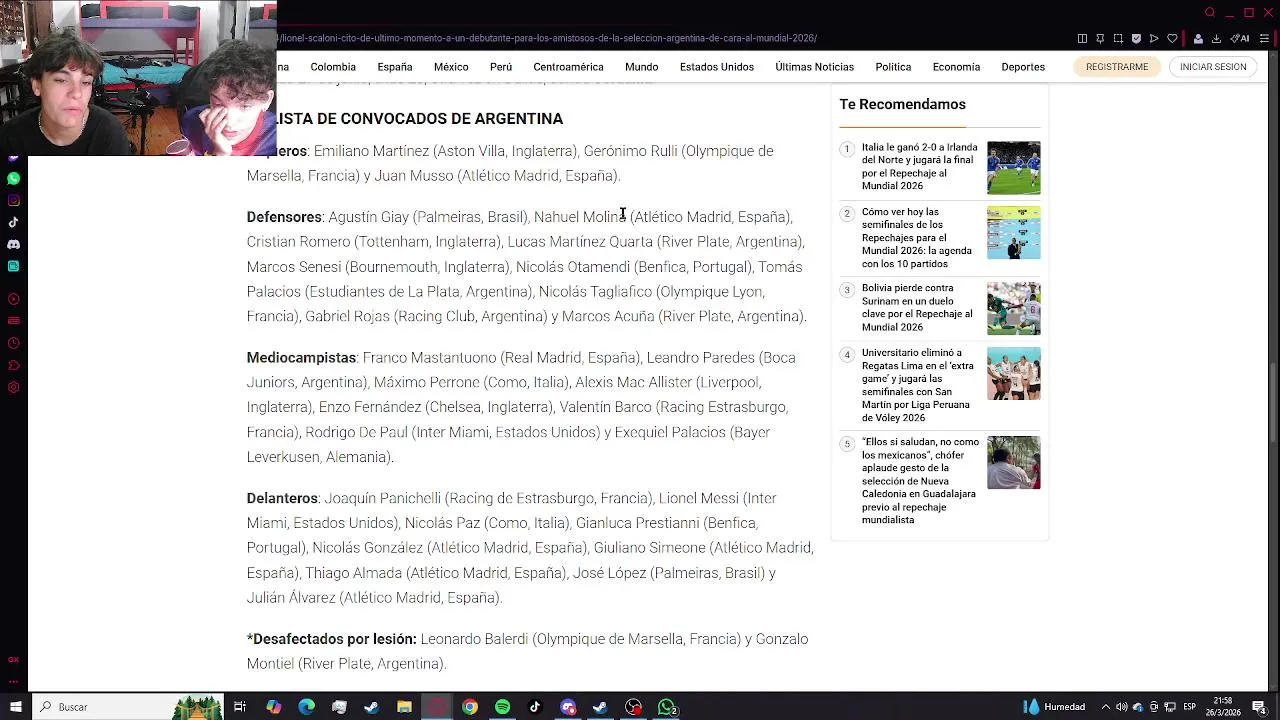Open article Ellos sí saludan, no como los mexicanos

[920, 481]
